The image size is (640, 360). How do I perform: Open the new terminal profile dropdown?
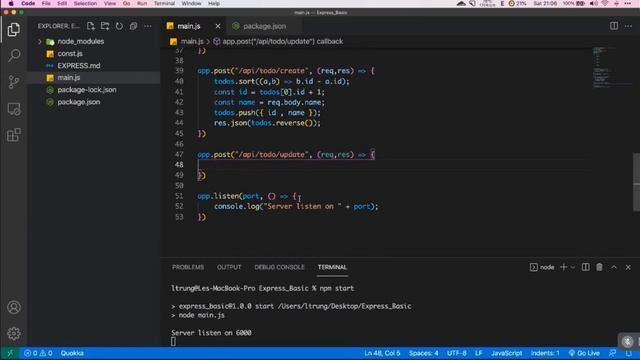click(573, 267)
